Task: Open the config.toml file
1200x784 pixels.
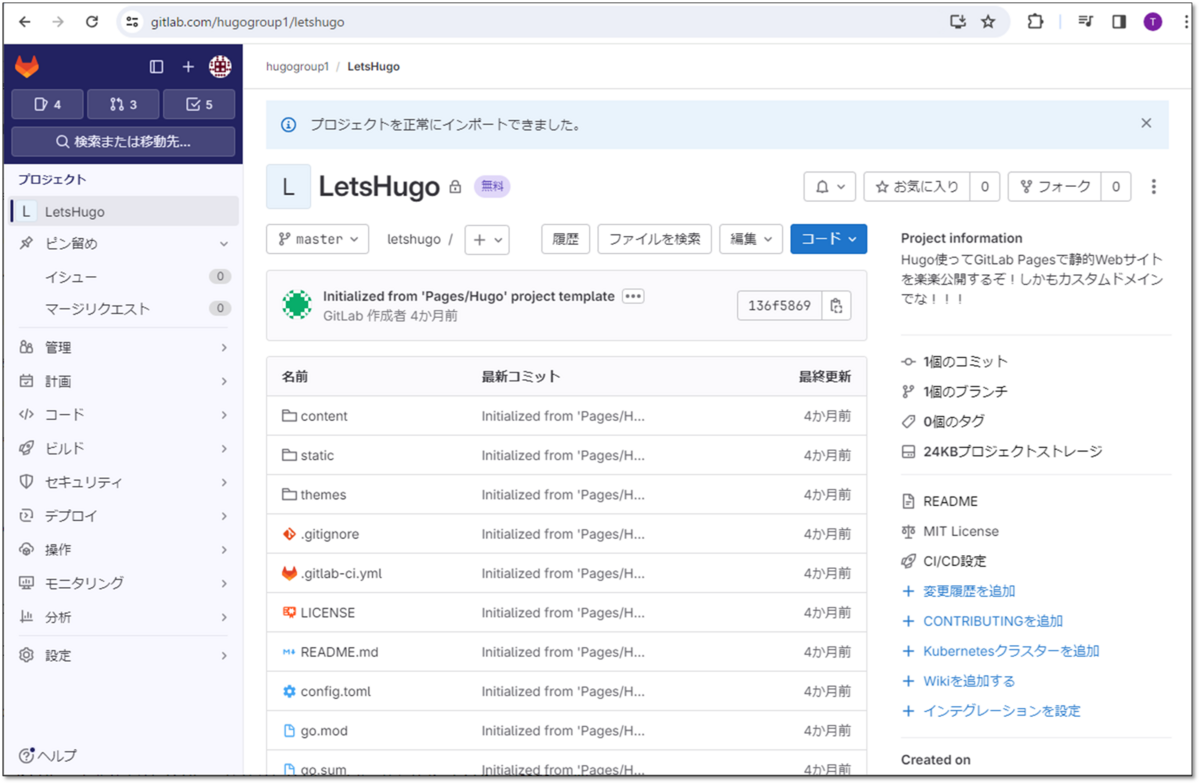Action: click(336, 691)
